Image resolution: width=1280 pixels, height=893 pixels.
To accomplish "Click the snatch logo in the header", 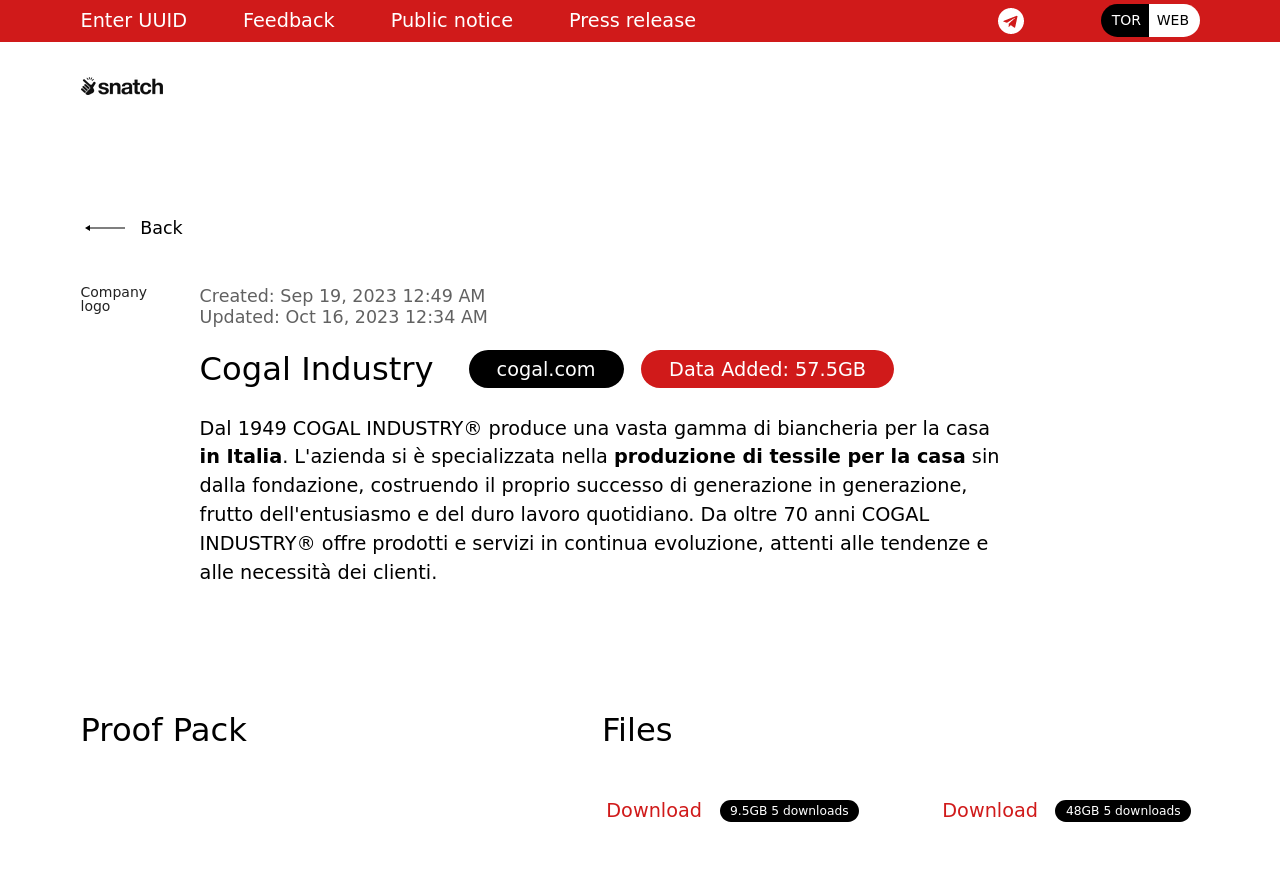I will 122,87.
